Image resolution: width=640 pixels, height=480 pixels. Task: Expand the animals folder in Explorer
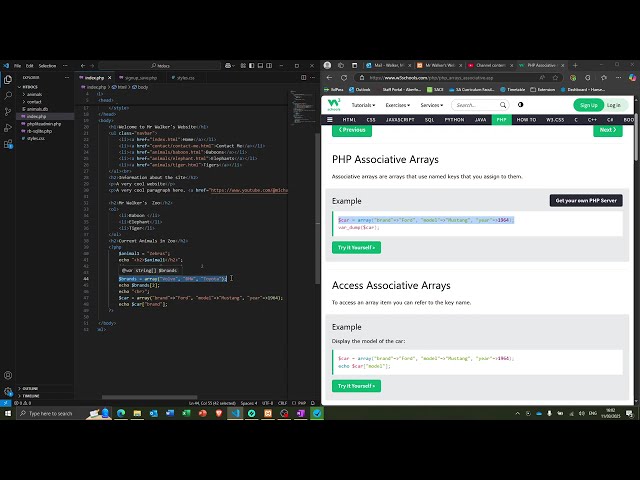coord(34,94)
